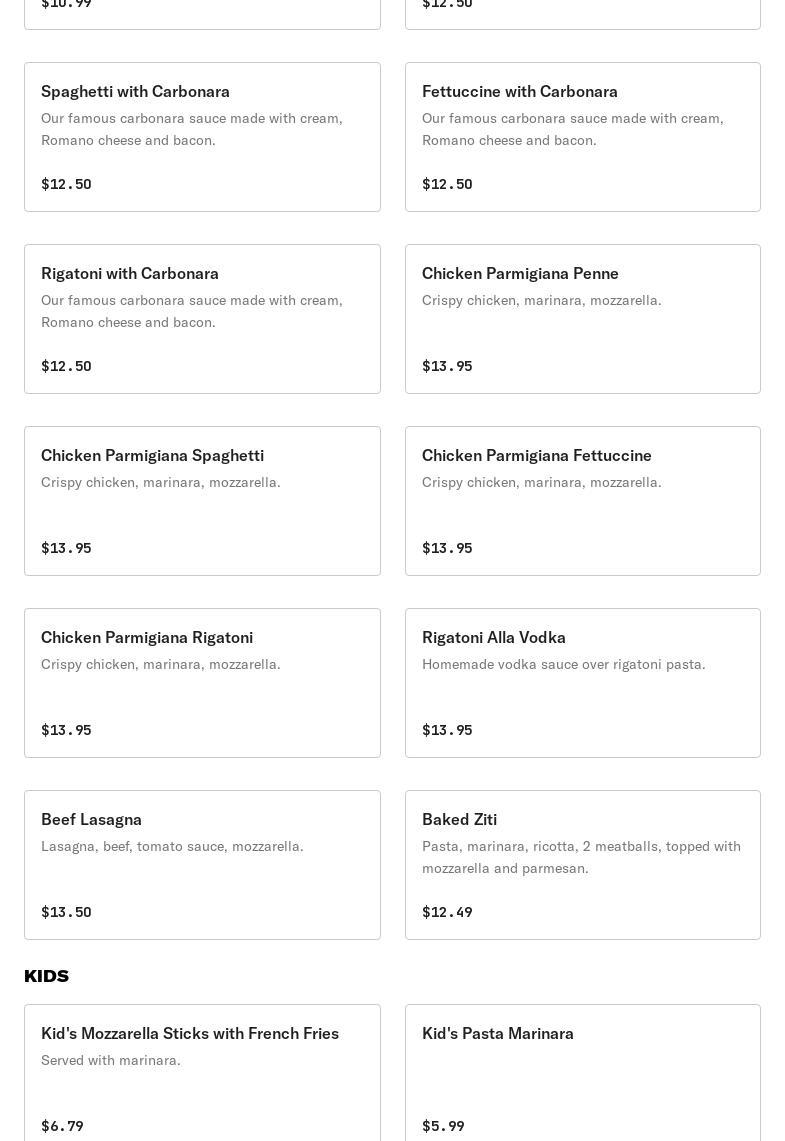785x1141 pixels.
Task: Select Rigatoni Alla Vodka card
Action: pos(582,683)
